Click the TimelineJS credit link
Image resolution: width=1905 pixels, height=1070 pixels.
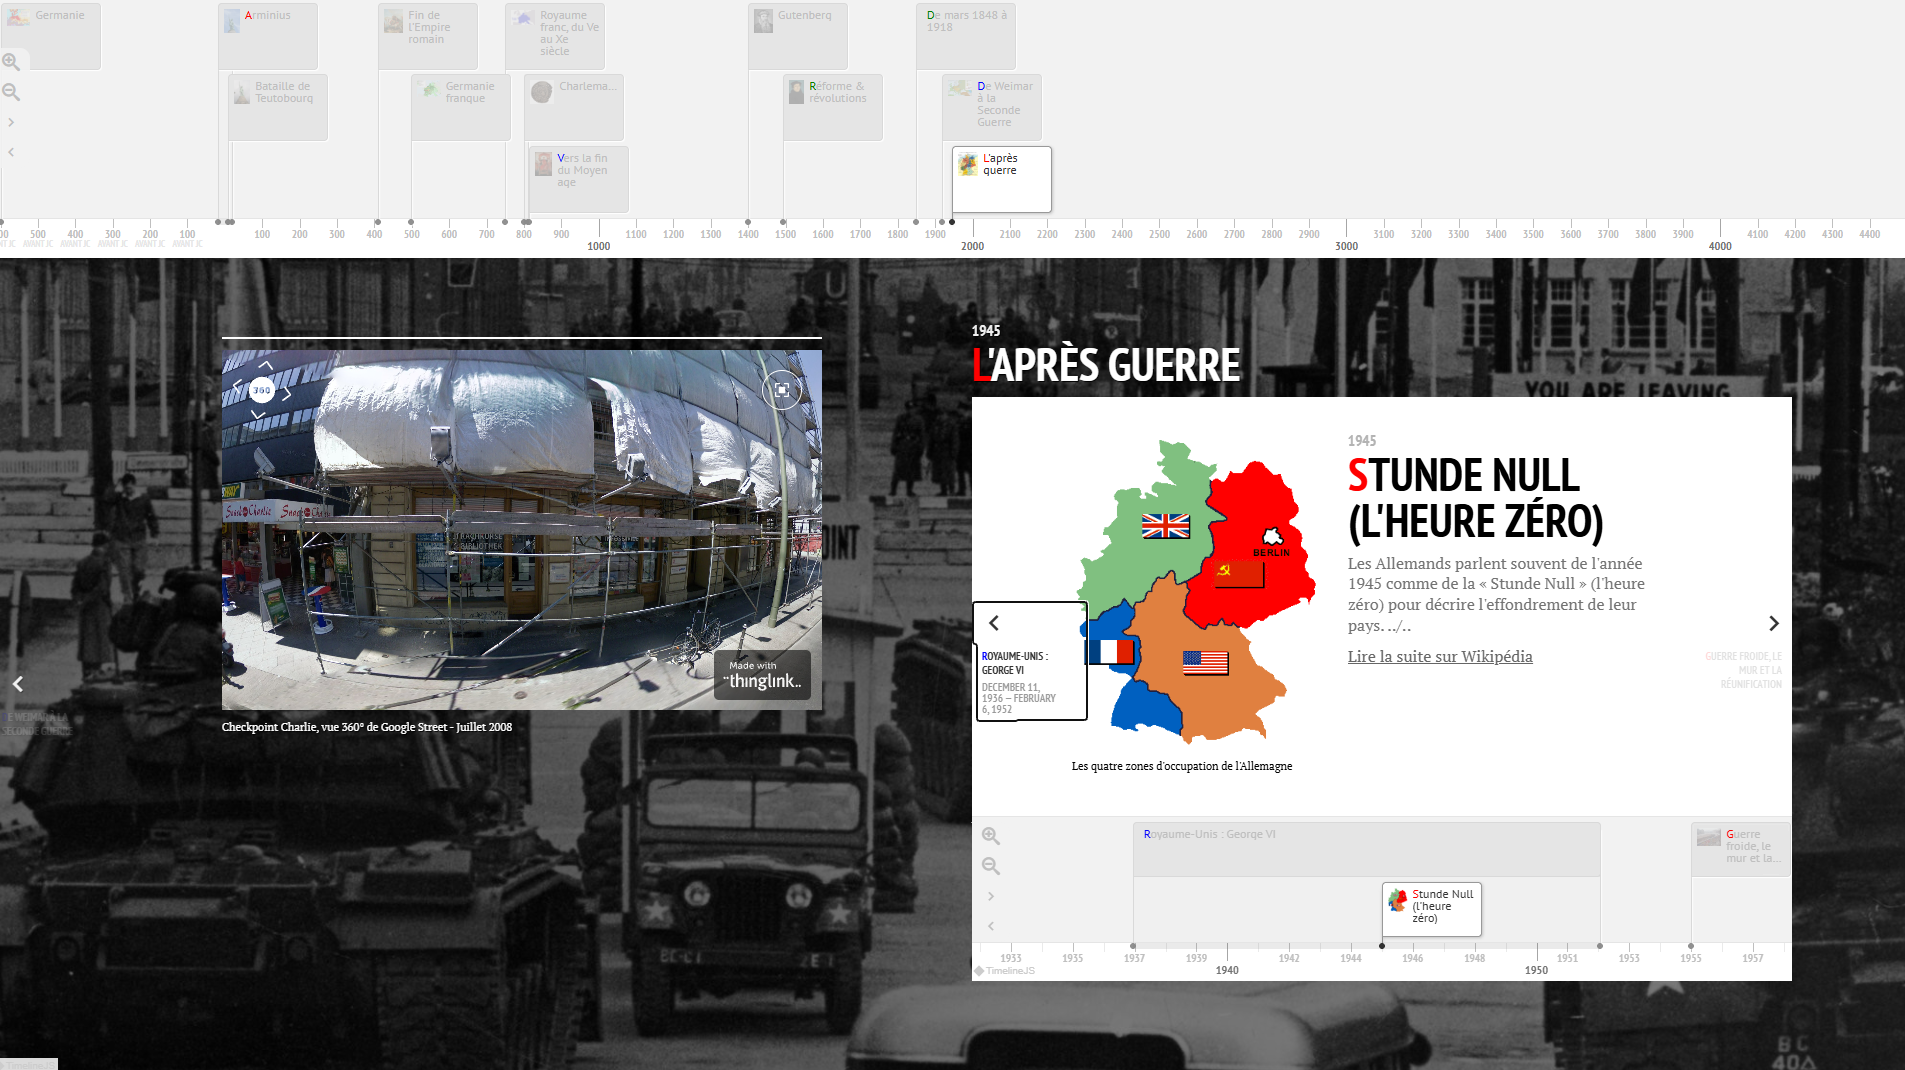pyautogui.click(x=1006, y=971)
